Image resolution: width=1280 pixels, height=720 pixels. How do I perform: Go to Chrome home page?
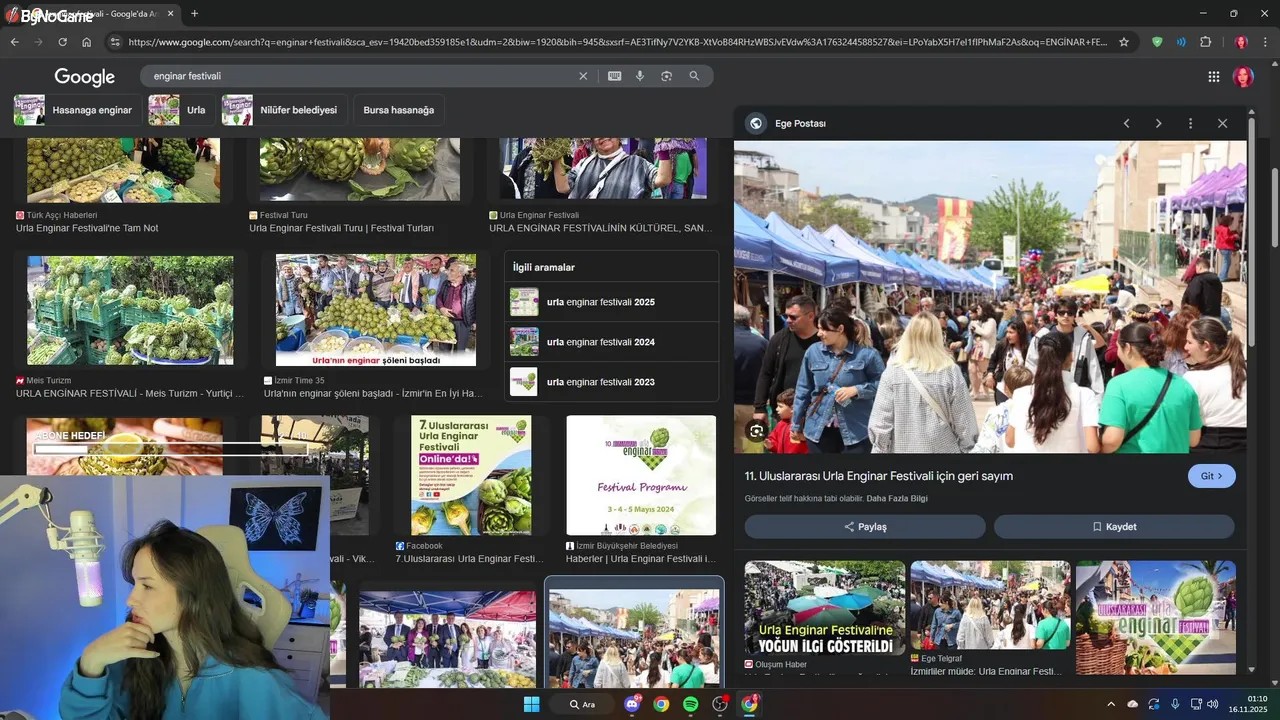[86, 42]
